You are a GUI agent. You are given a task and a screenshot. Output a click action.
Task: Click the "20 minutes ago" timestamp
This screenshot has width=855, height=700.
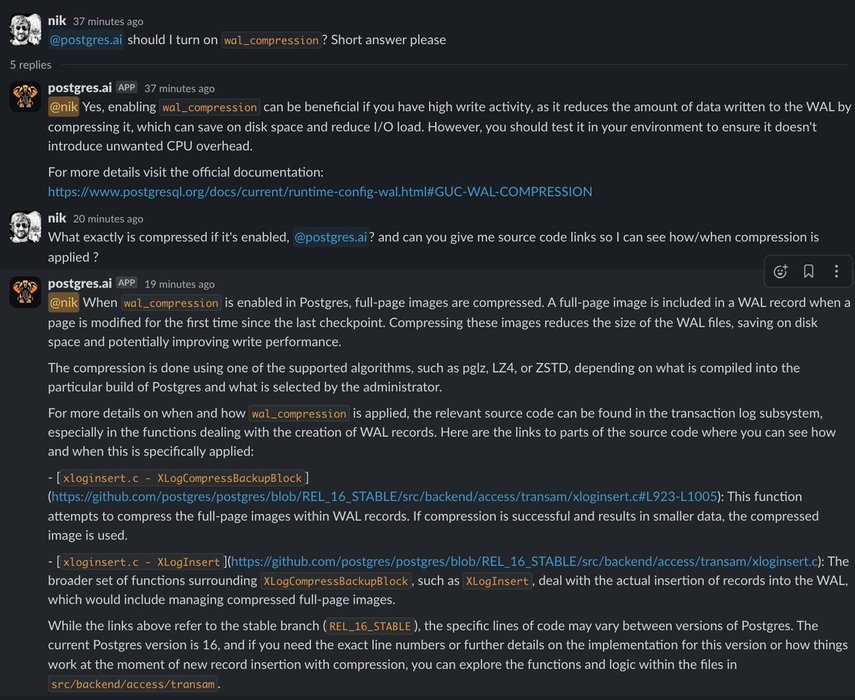point(108,218)
